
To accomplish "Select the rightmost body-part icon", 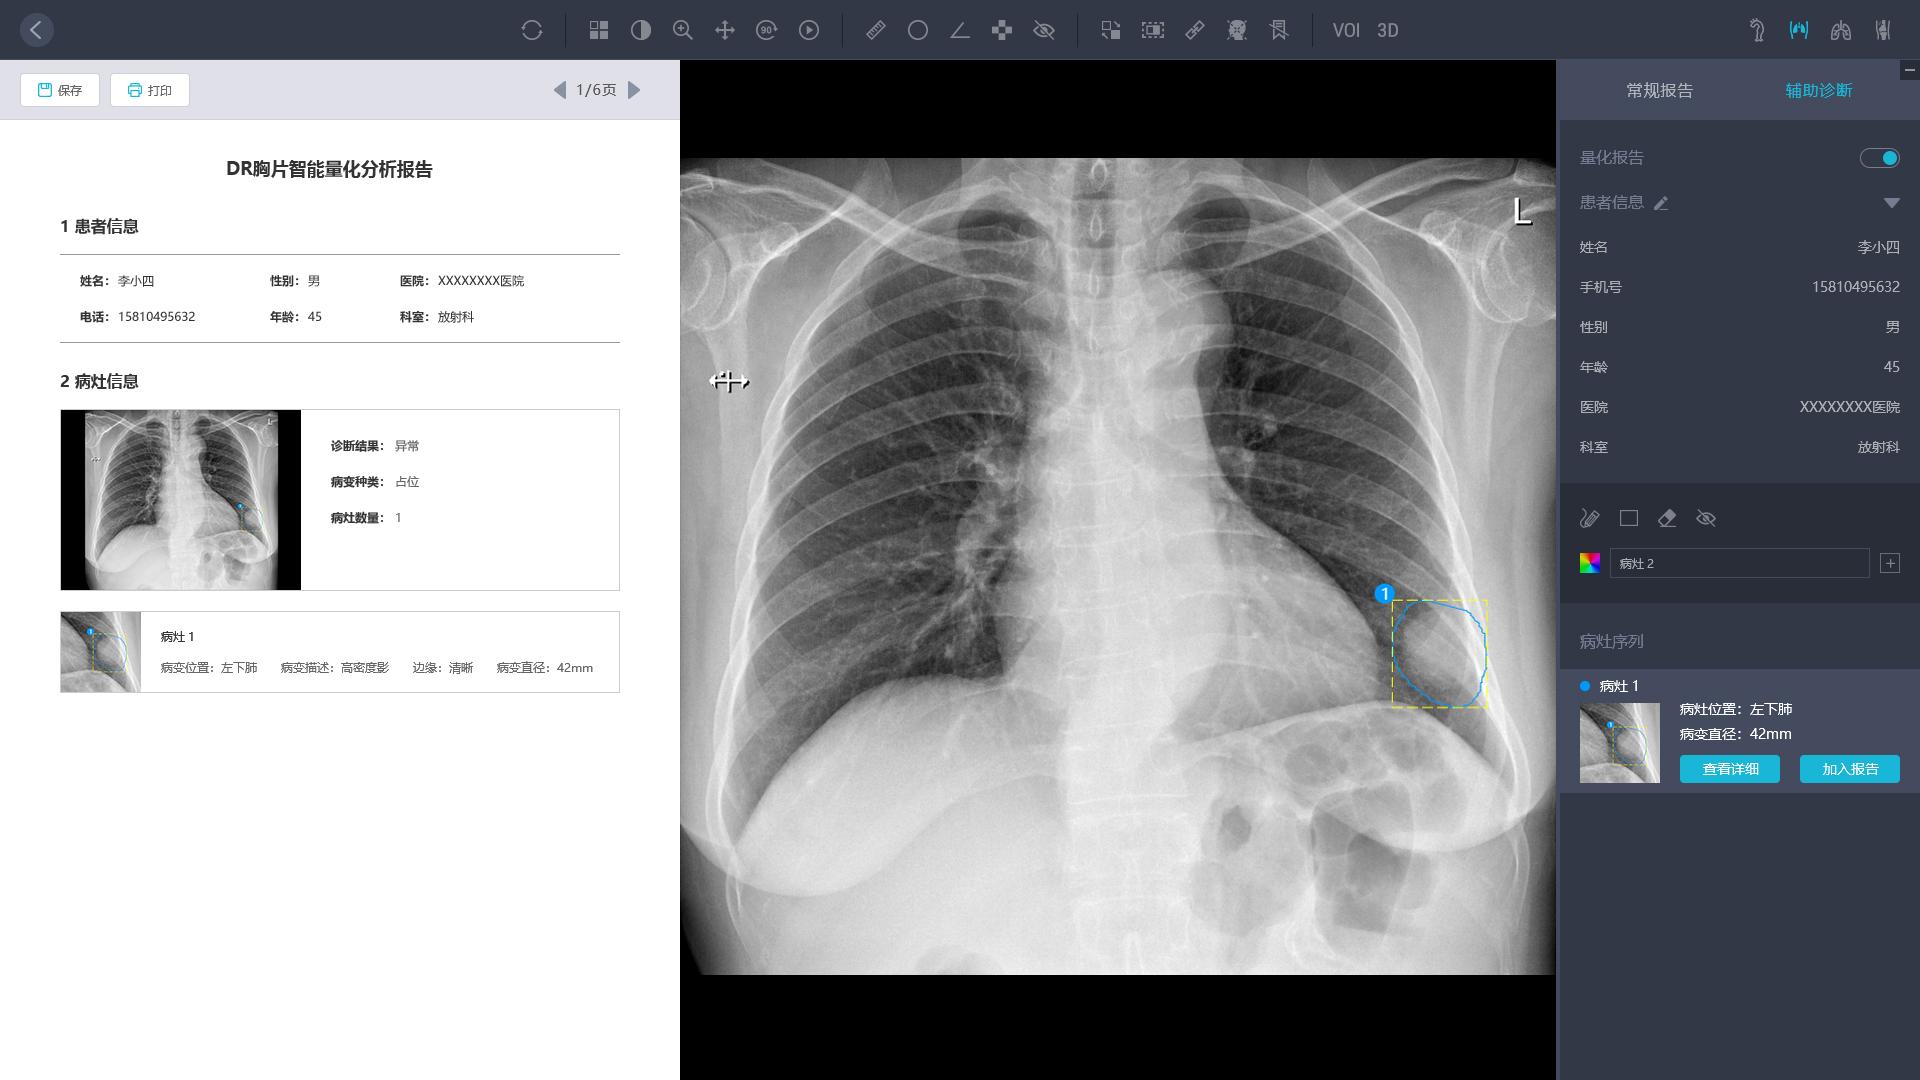I will [1883, 30].
